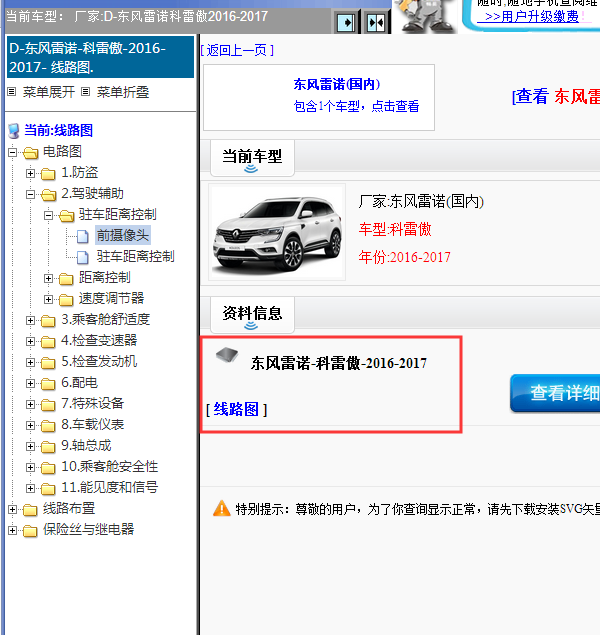The image size is (600, 635).
Task: Click folder icon next to 5.检查发动机
Action: [48, 363]
